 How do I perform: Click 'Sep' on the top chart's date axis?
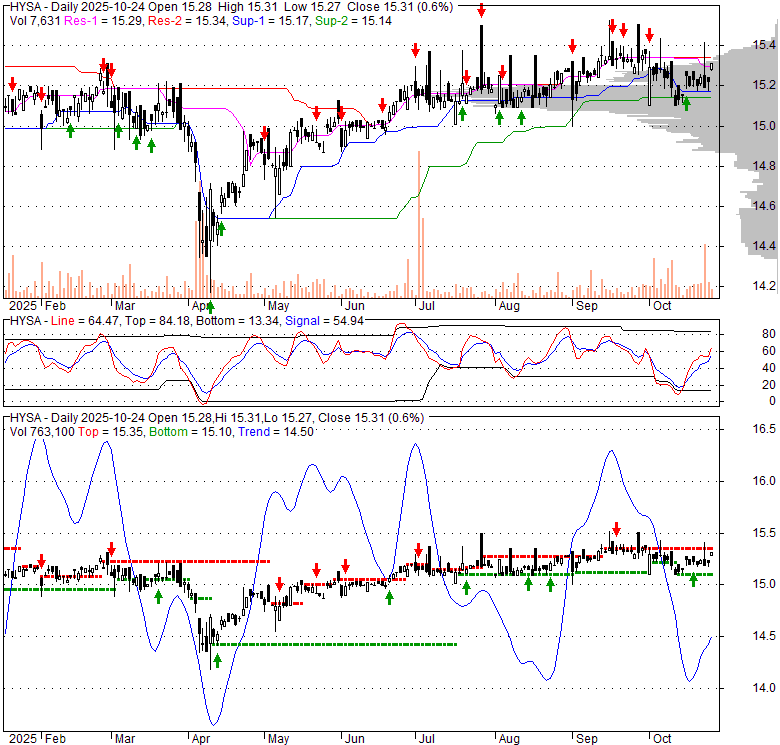pyautogui.click(x=586, y=306)
